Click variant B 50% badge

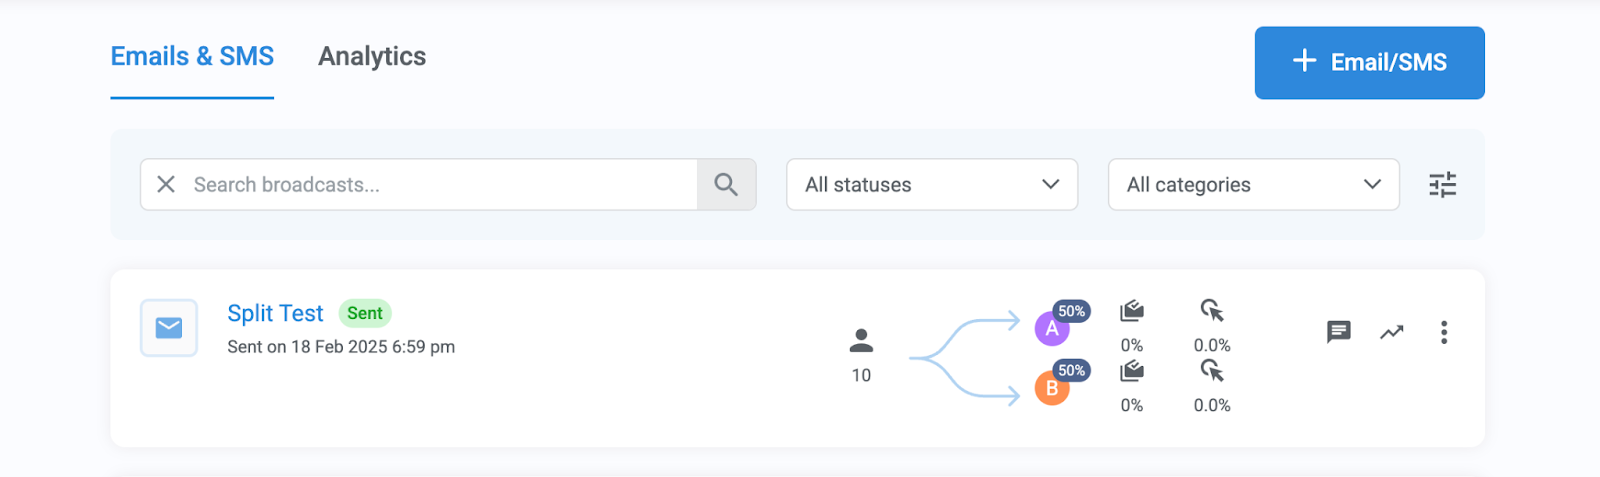[x=1071, y=370]
